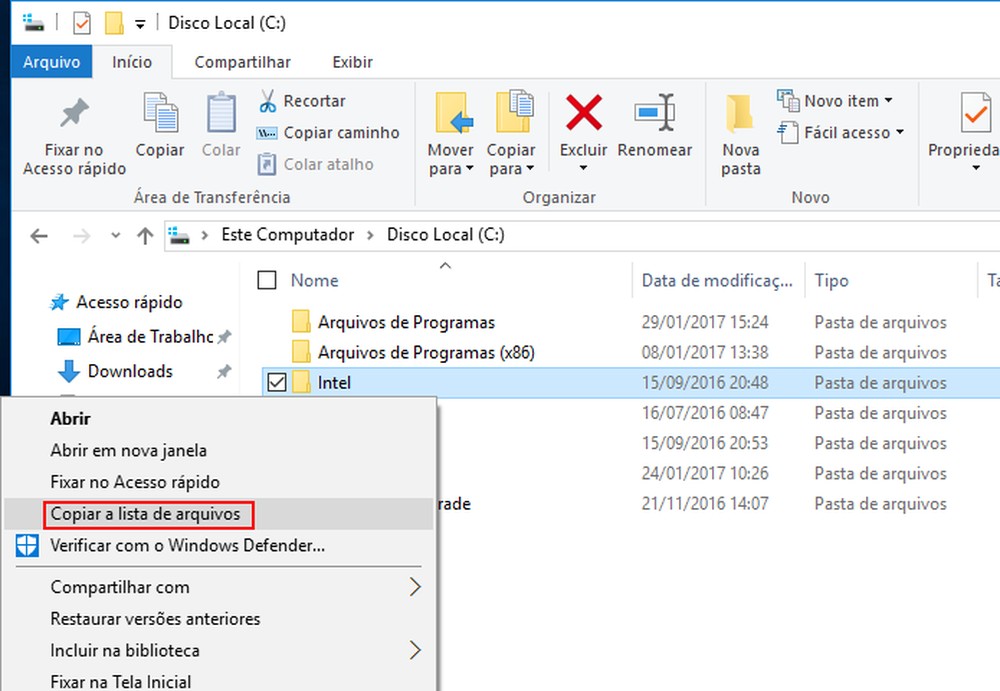Unpin Área de Trabalho pin icon
Screen dimensions: 1000x691
pos(224,337)
